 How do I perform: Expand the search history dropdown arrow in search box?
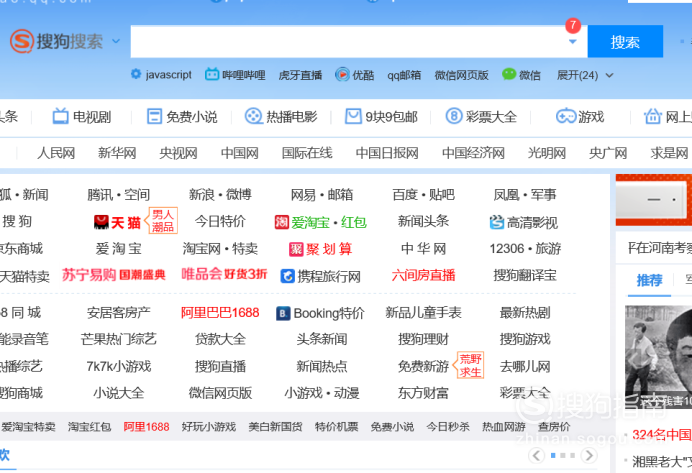click(x=572, y=41)
